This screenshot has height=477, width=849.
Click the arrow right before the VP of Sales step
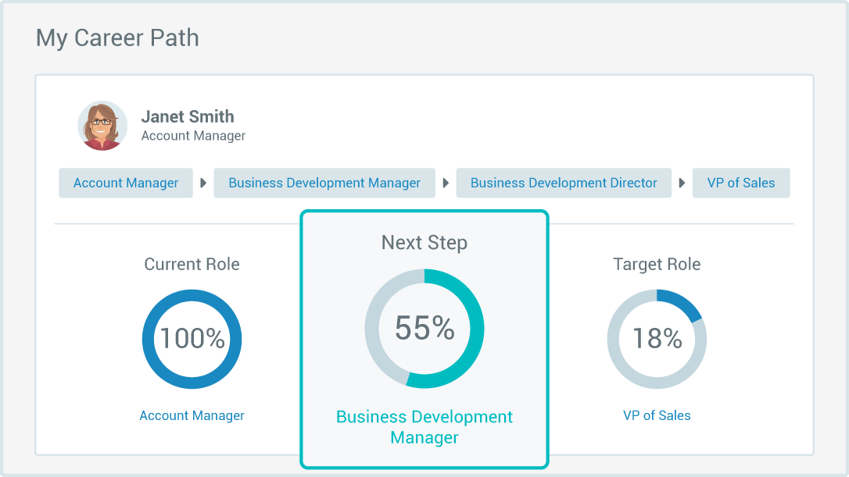point(682,183)
